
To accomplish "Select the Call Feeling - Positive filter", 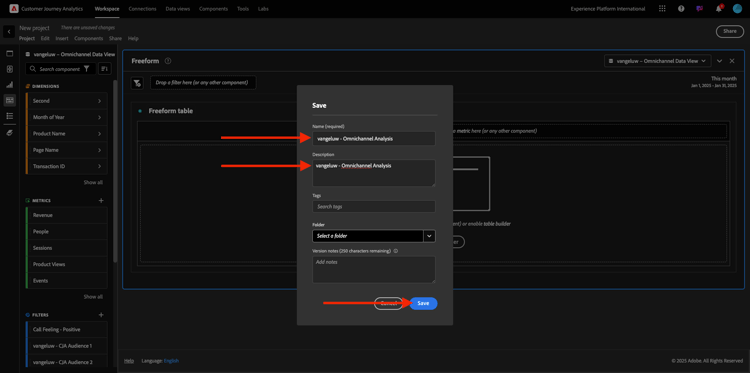I will pos(66,329).
